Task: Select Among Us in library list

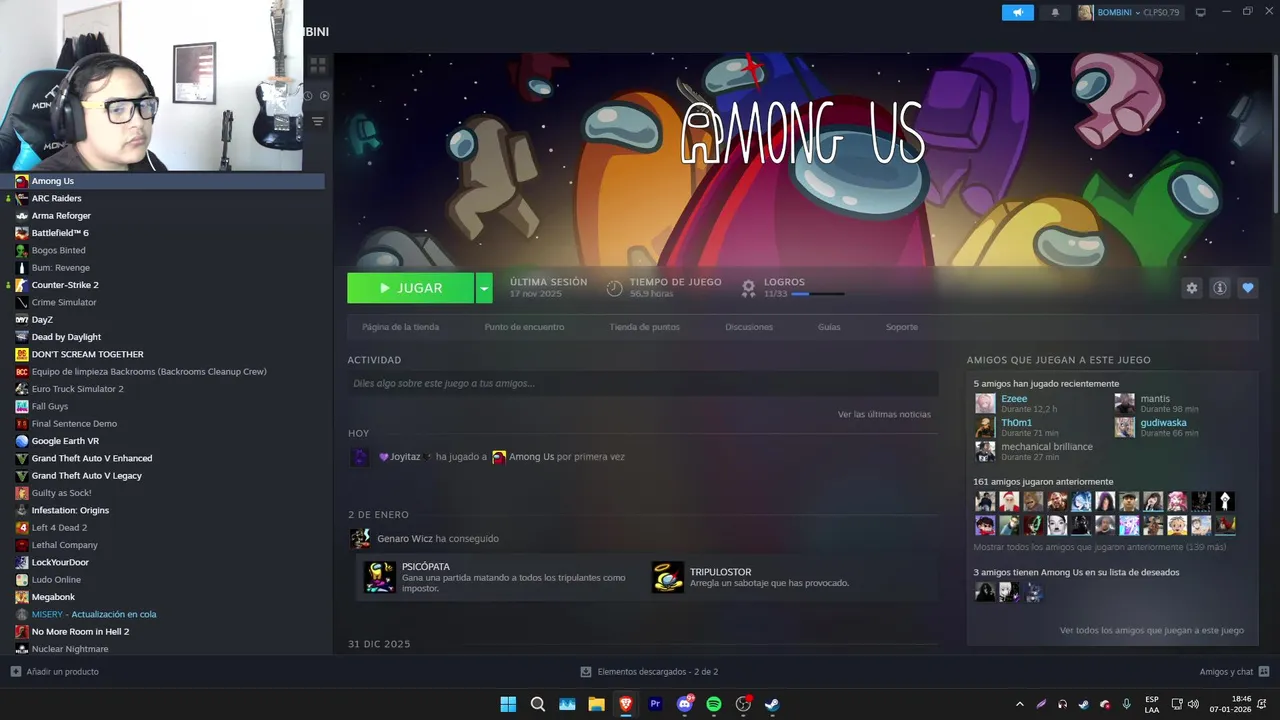Action: pos(162,181)
